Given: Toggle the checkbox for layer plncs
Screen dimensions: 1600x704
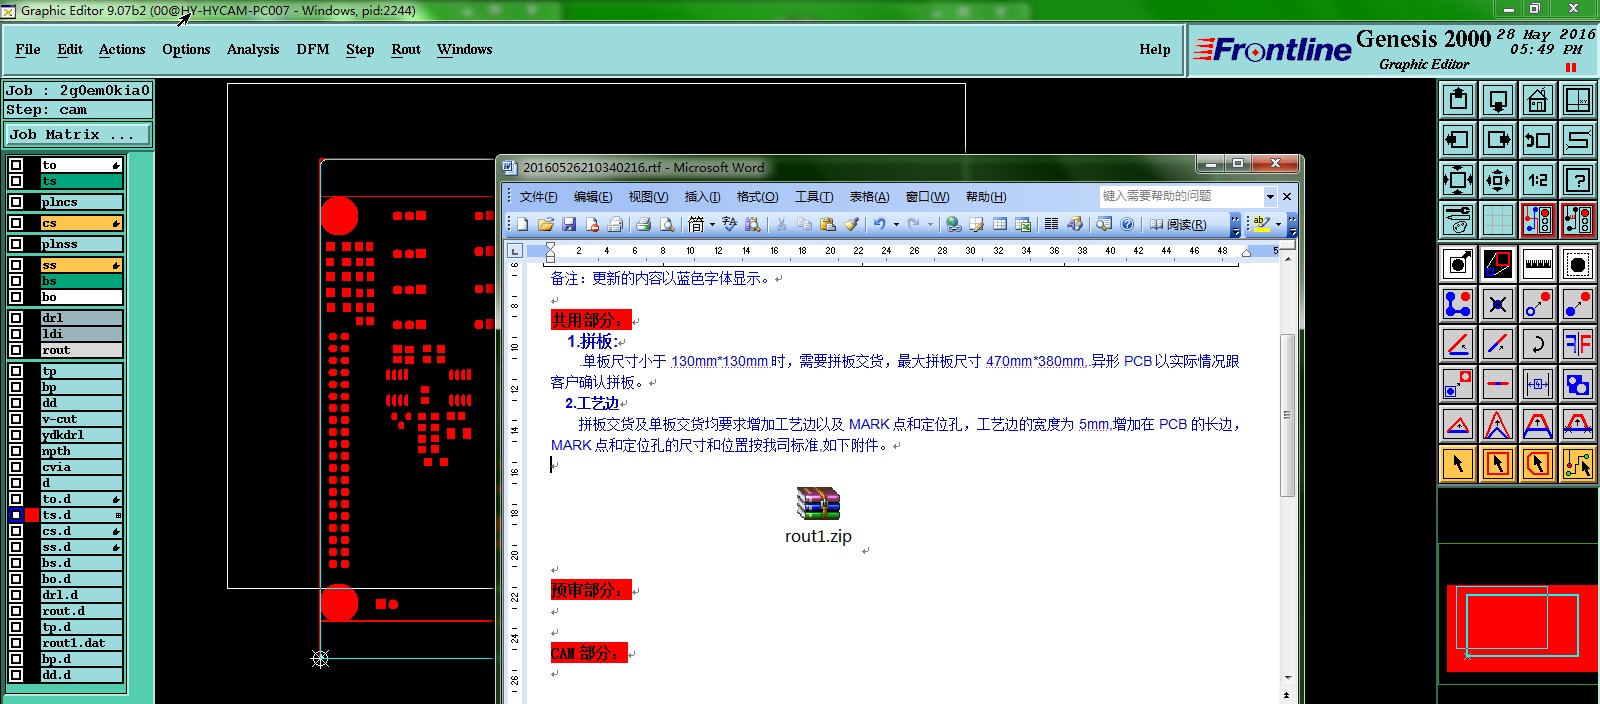Looking at the screenshot, I should pyautogui.click(x=16, y=202).
